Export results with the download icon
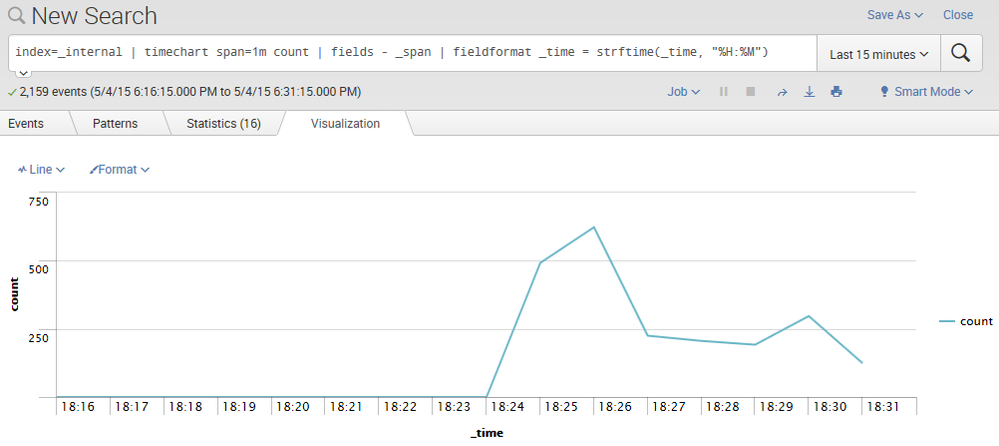This screenshot has height=446, width=999. click(809, 92)
